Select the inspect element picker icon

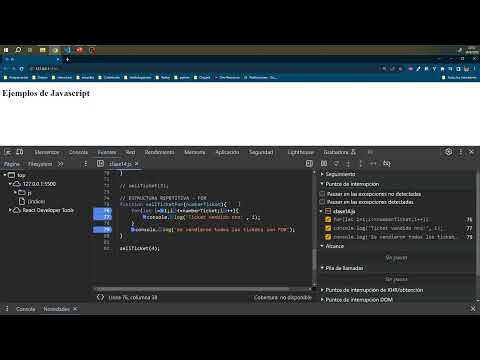click(7, 152)
